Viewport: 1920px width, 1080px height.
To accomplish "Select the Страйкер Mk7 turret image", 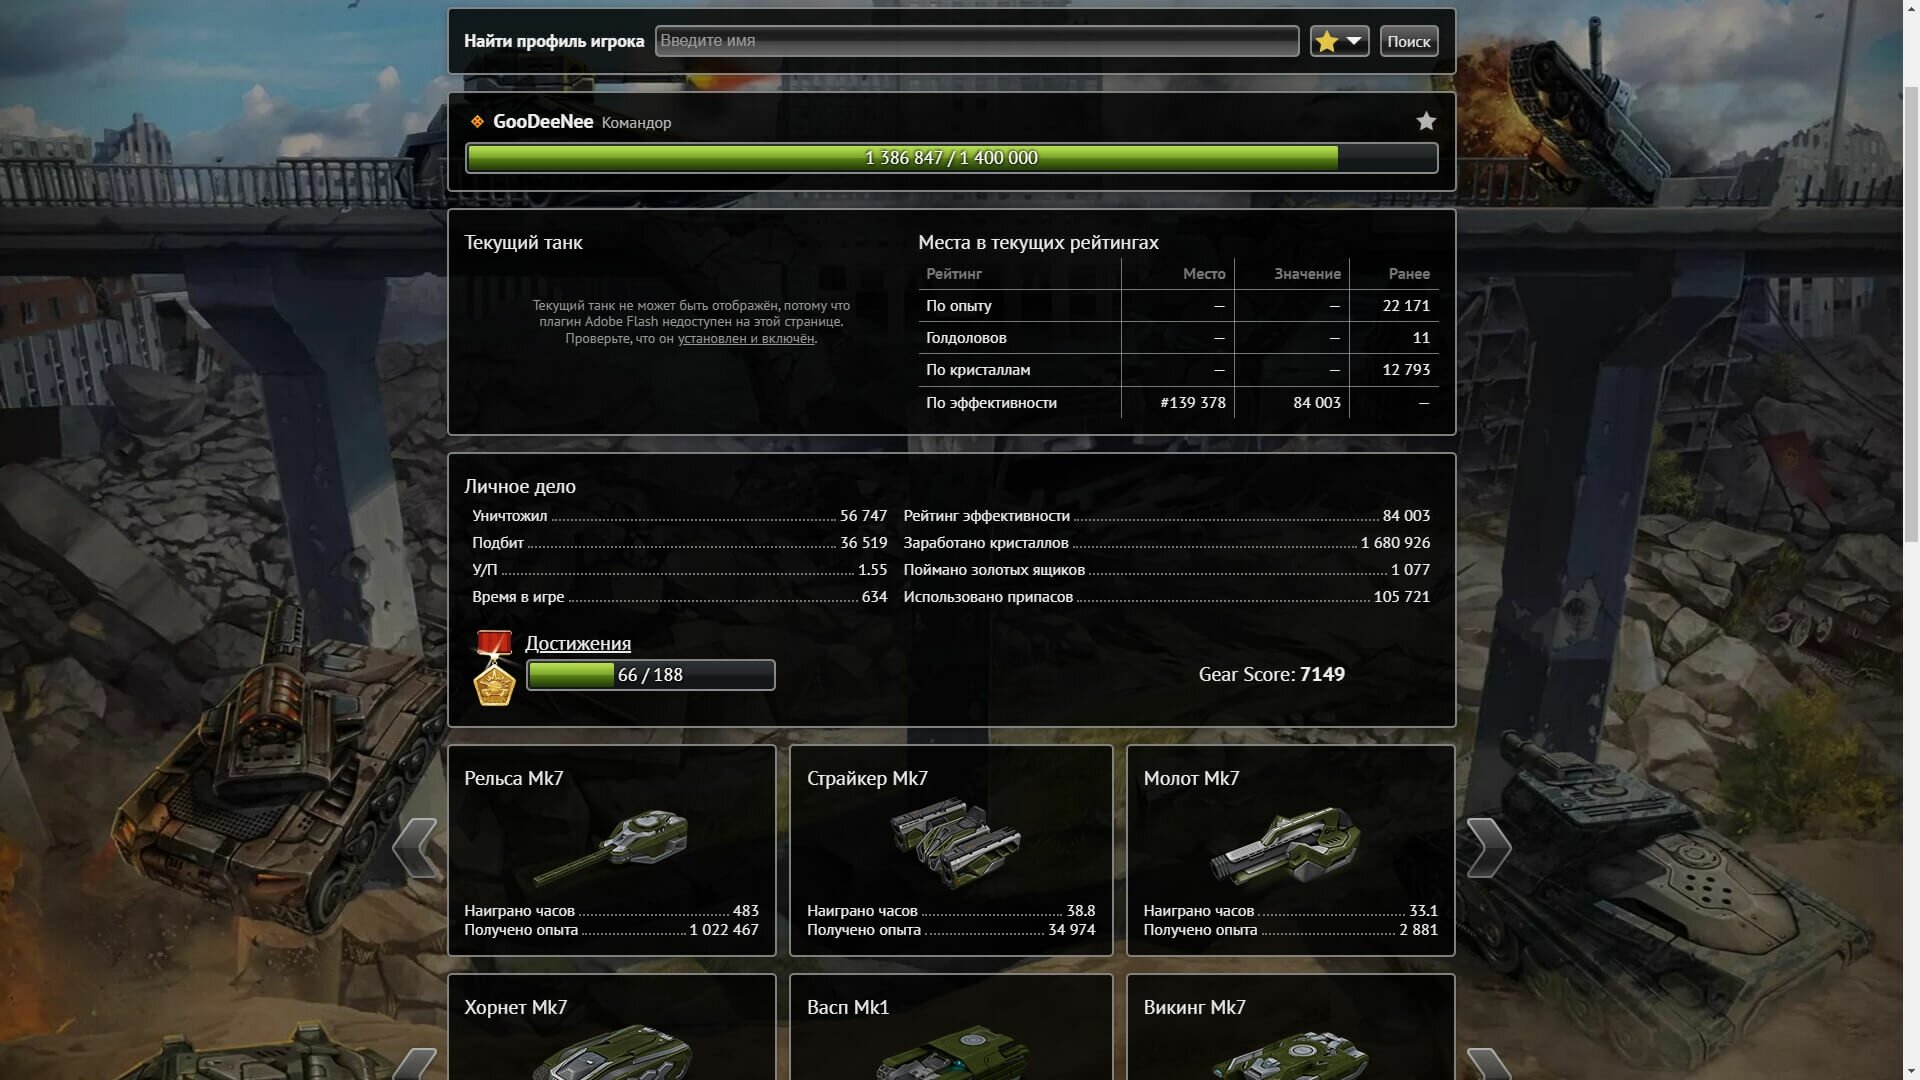I will (954, 842).
